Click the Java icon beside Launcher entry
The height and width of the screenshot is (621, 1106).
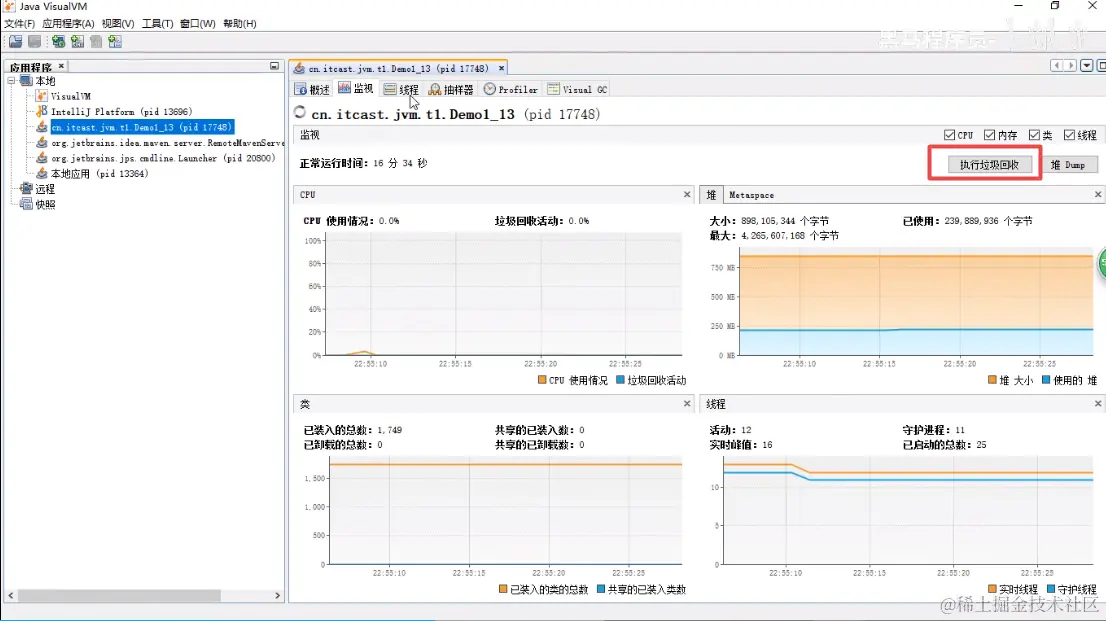(x=42, y=158)
